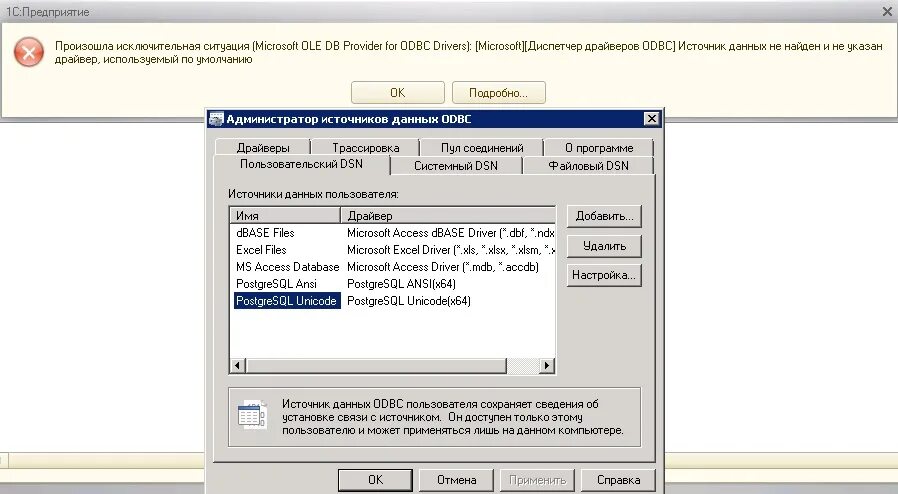Click the list's right scroll arrow
898x494 pixels.
pyautogui.click(x=547, y=365)
